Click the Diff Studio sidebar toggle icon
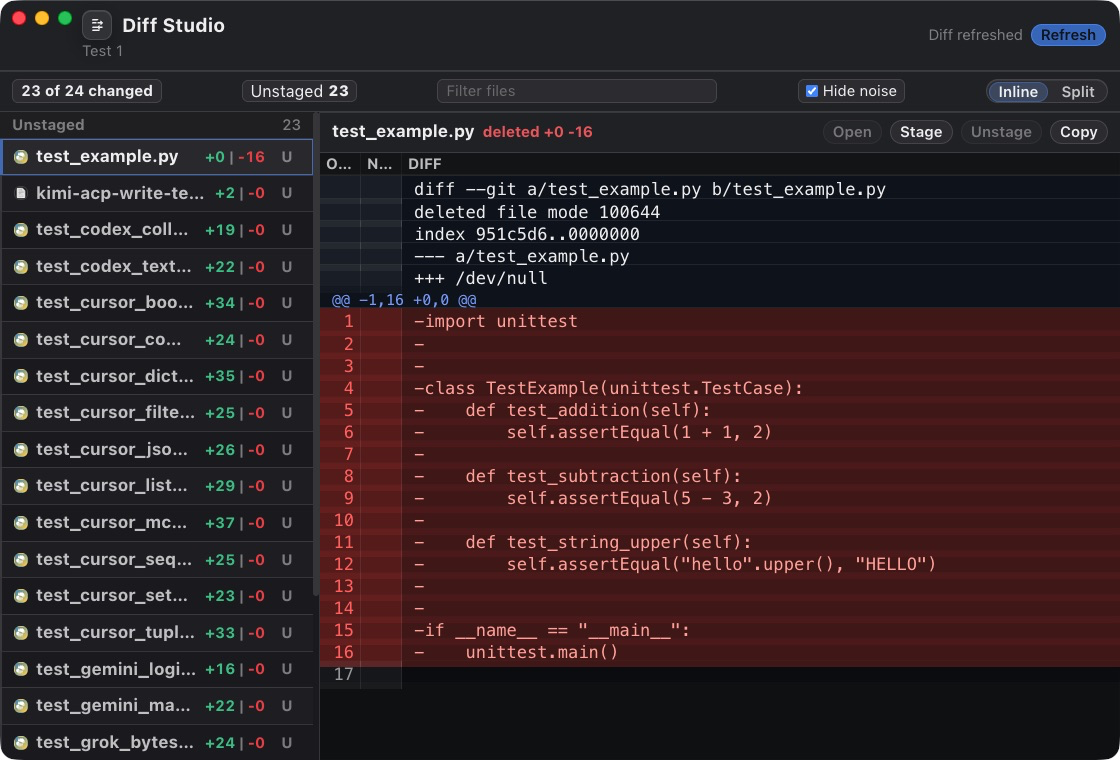Viewport: 1120px width, 760px height. coord(96,26)
